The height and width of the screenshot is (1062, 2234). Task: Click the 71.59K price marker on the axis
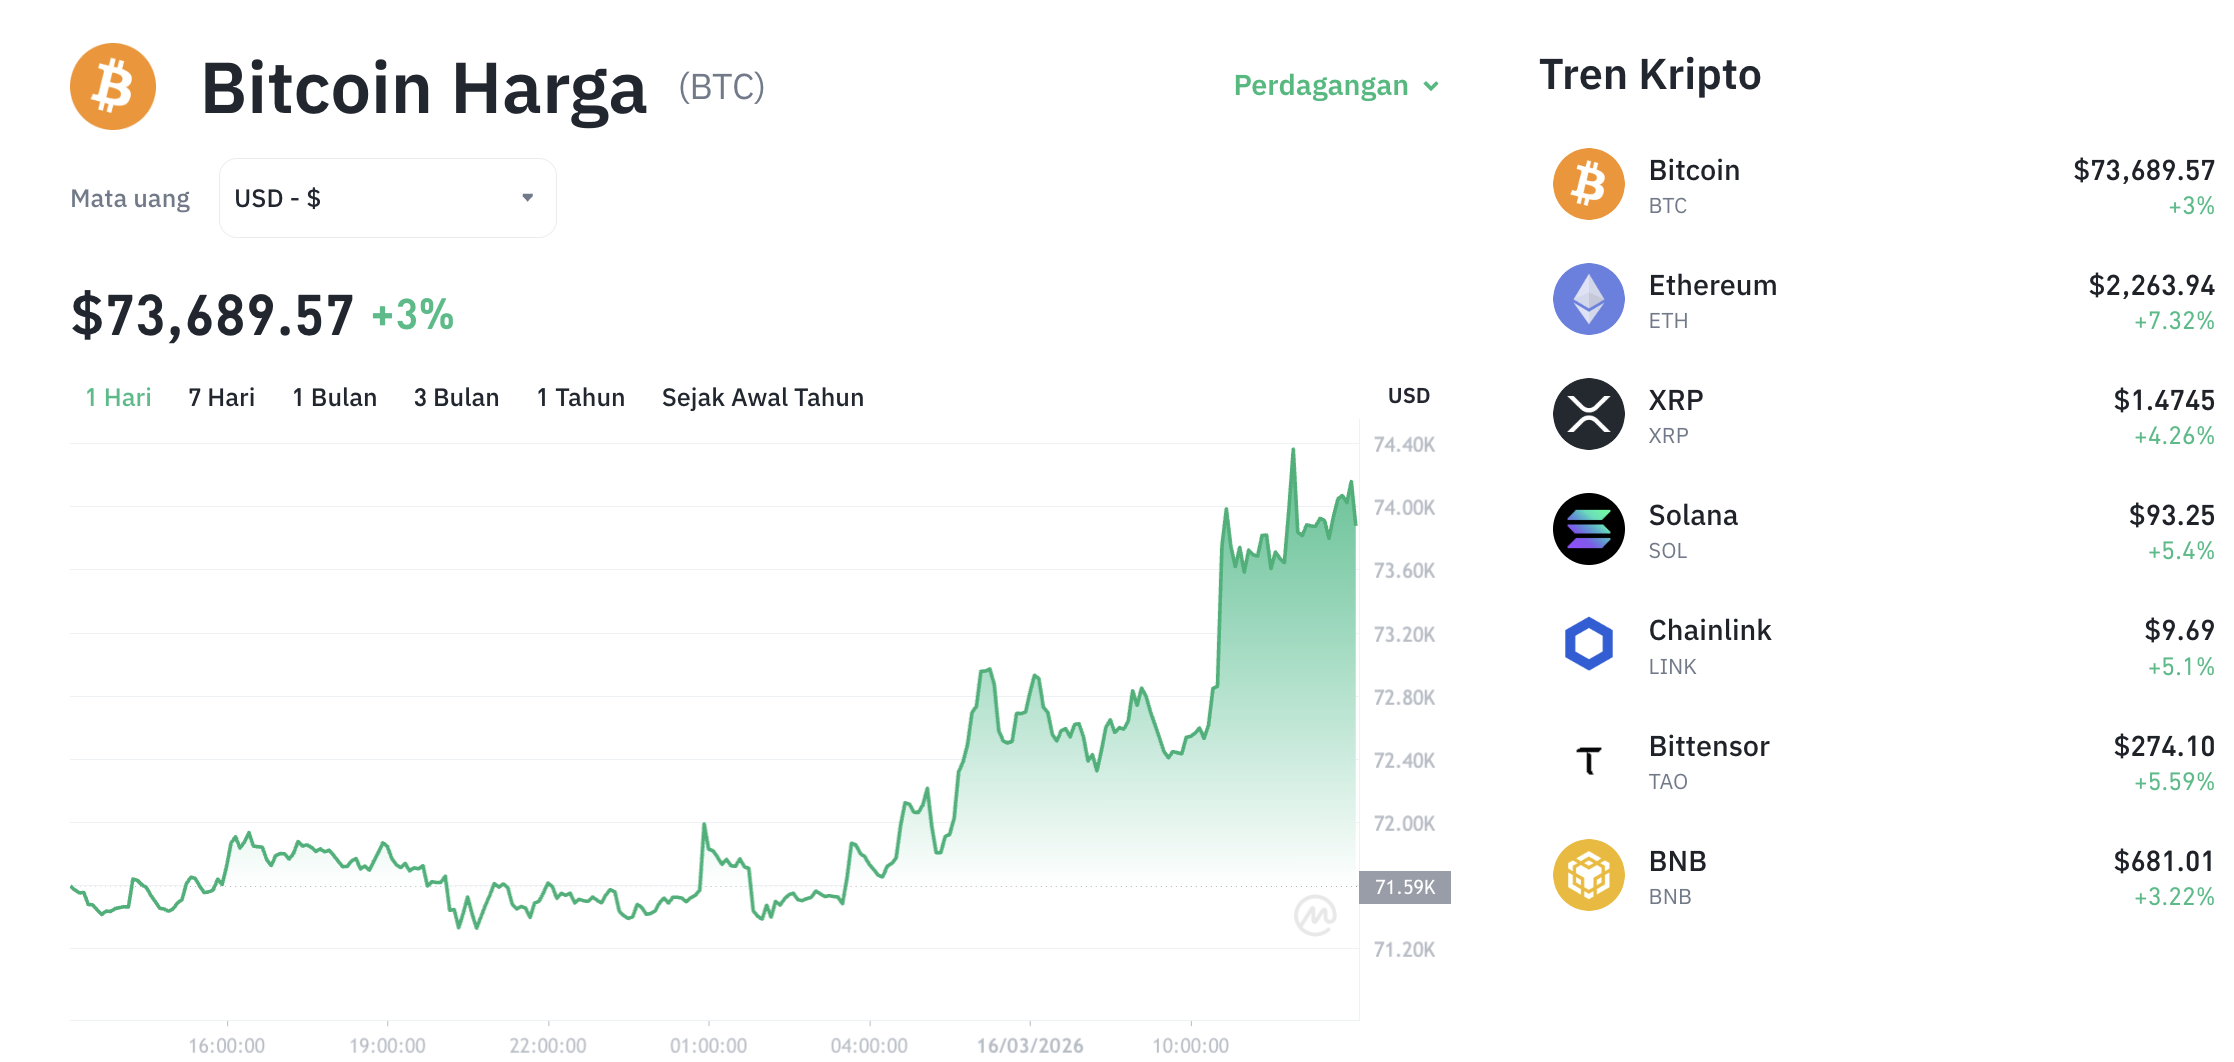coord(1404,886)
